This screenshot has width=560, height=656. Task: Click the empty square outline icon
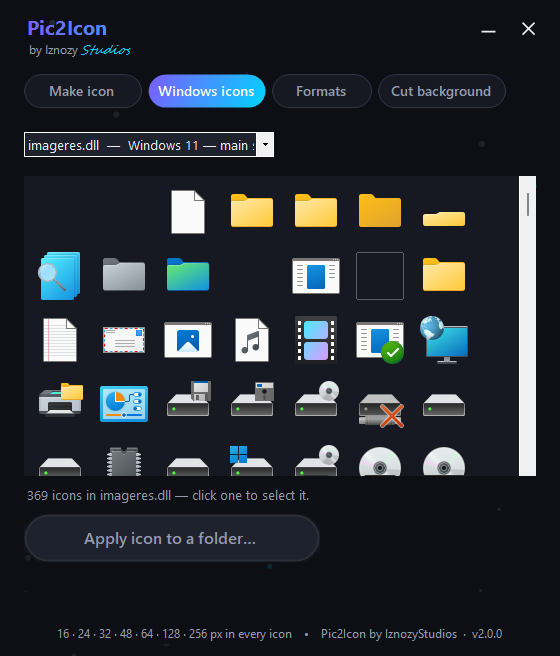tap(380, 276)
